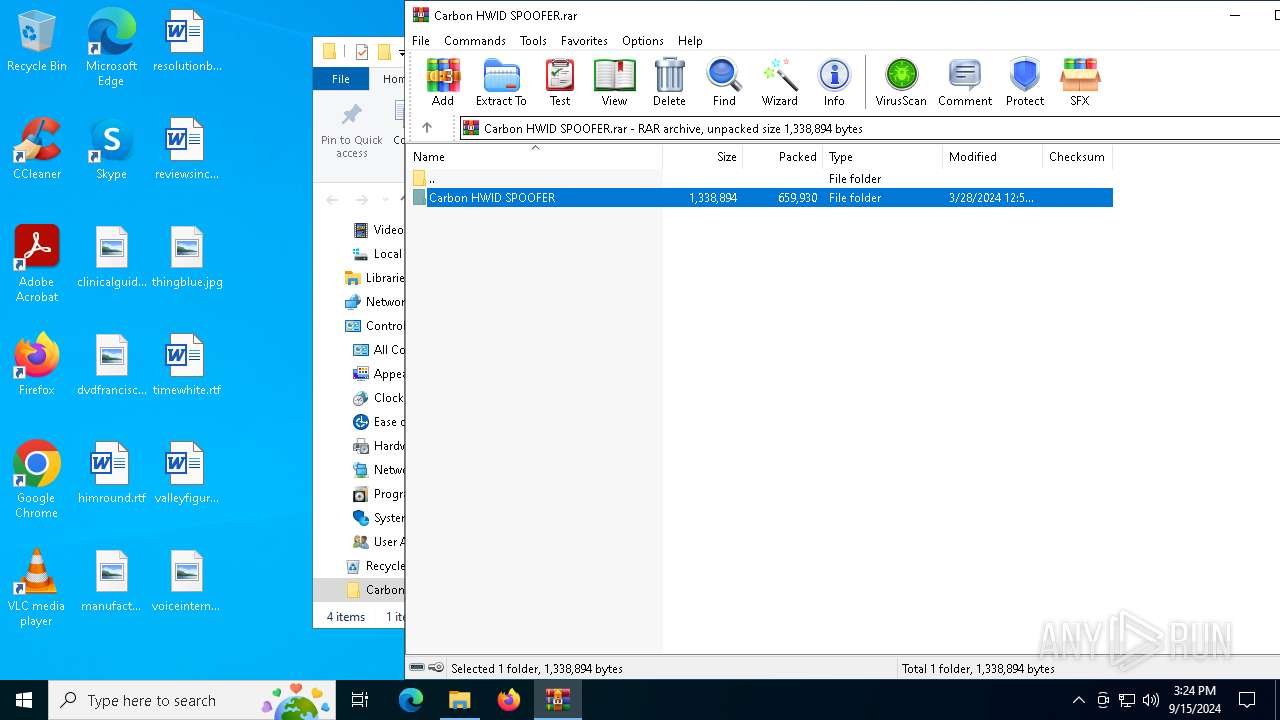
Task: Sort archive list by Checksum column
Action: tap(1078, 157)
